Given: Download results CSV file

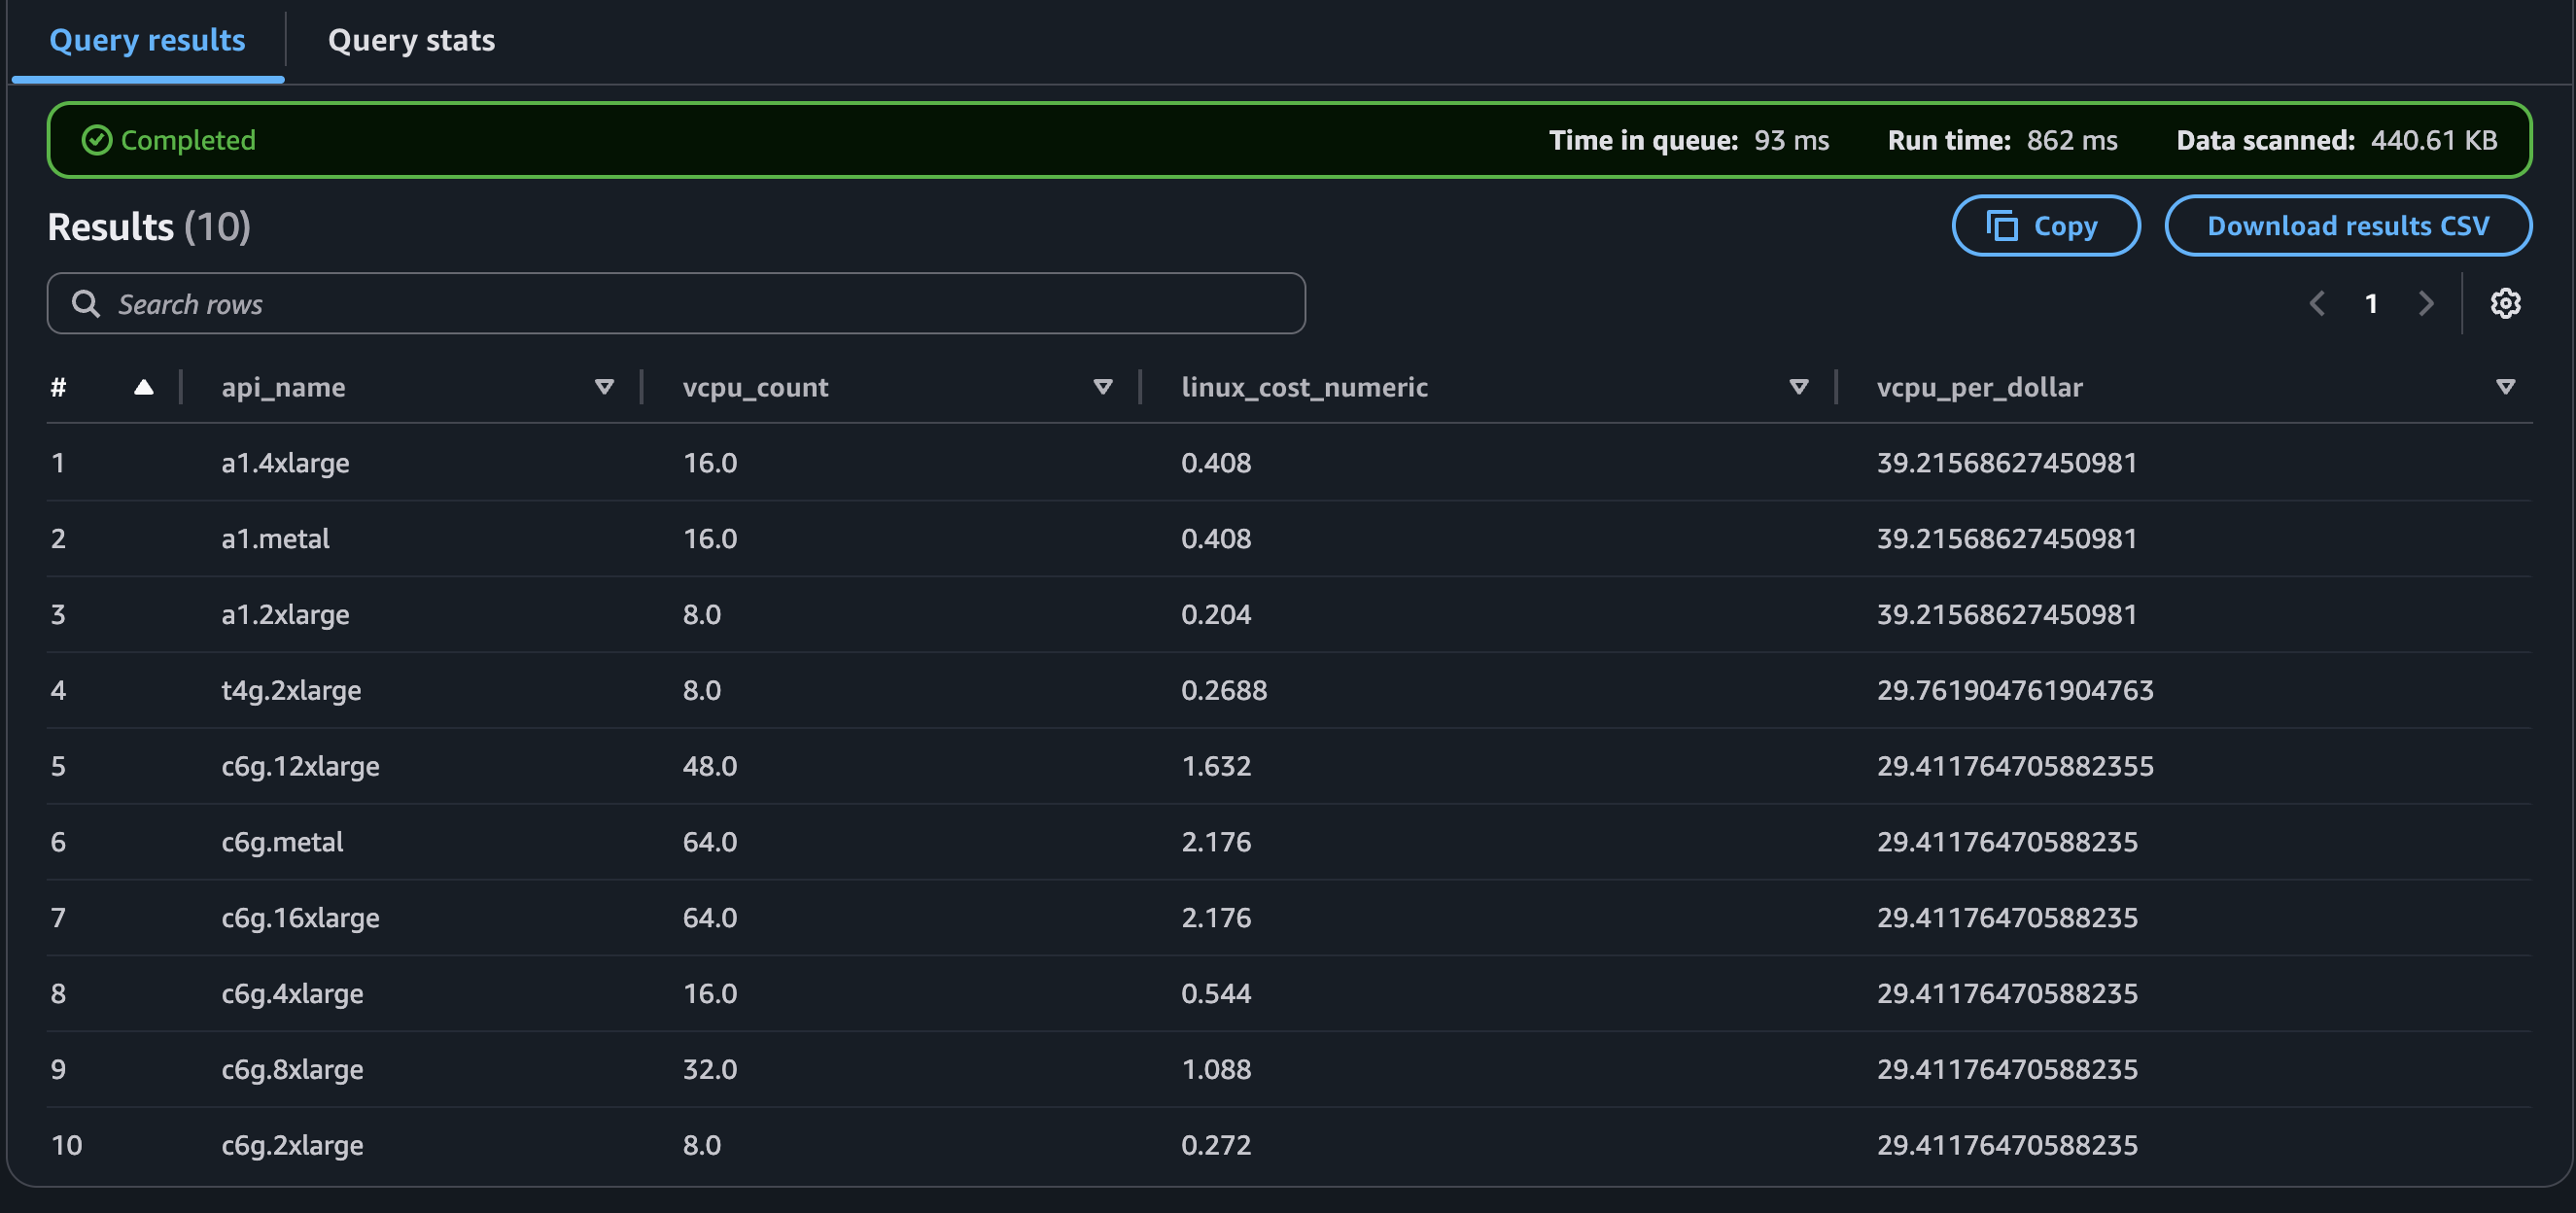Looking at the screenshot, I should (2347, 226).
